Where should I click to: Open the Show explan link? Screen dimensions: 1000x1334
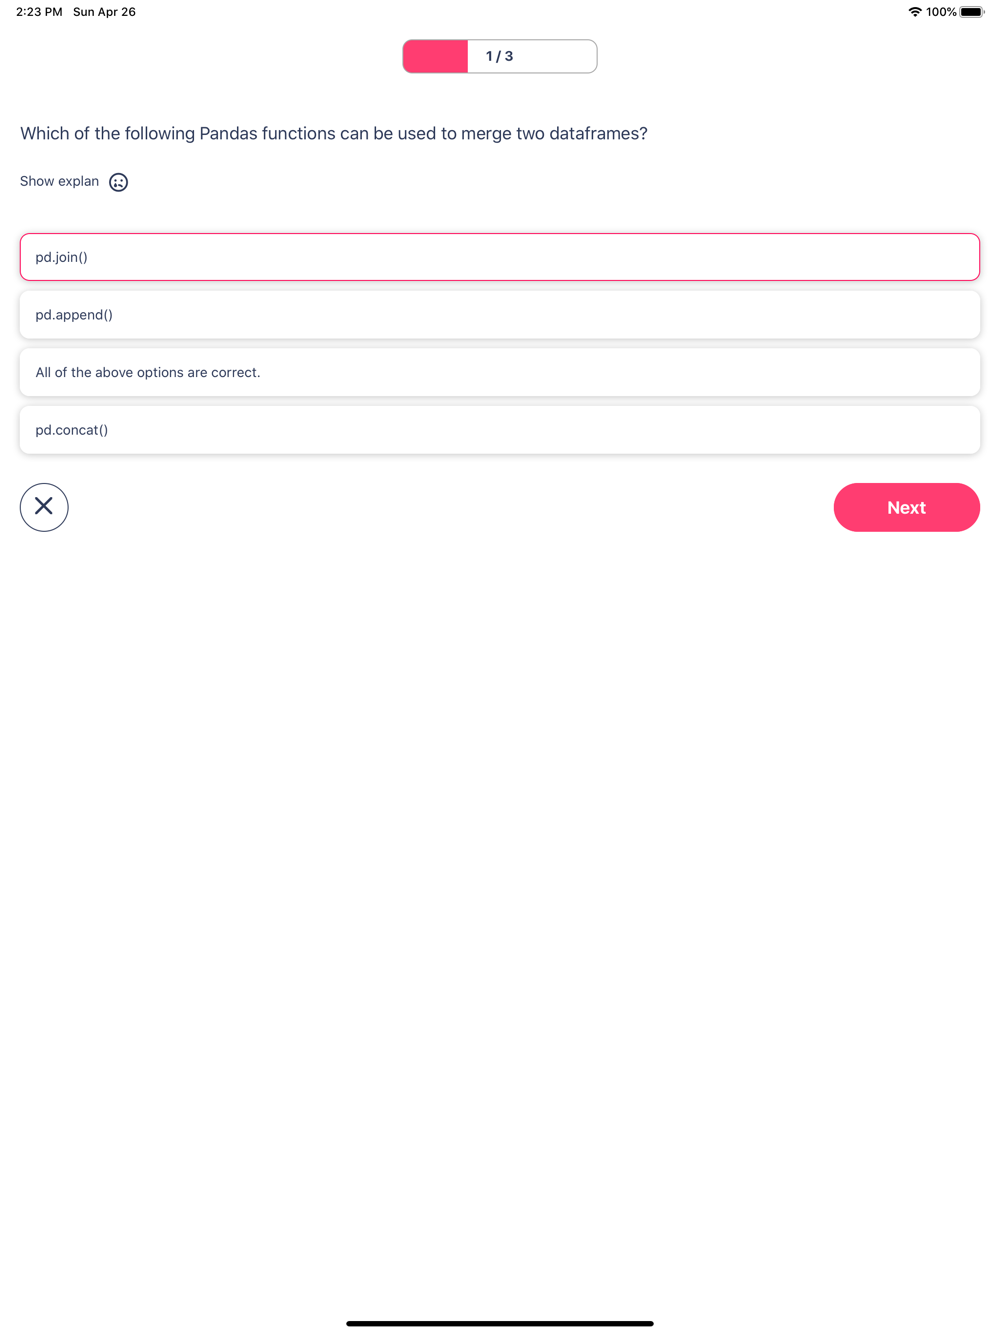[59, 181]
